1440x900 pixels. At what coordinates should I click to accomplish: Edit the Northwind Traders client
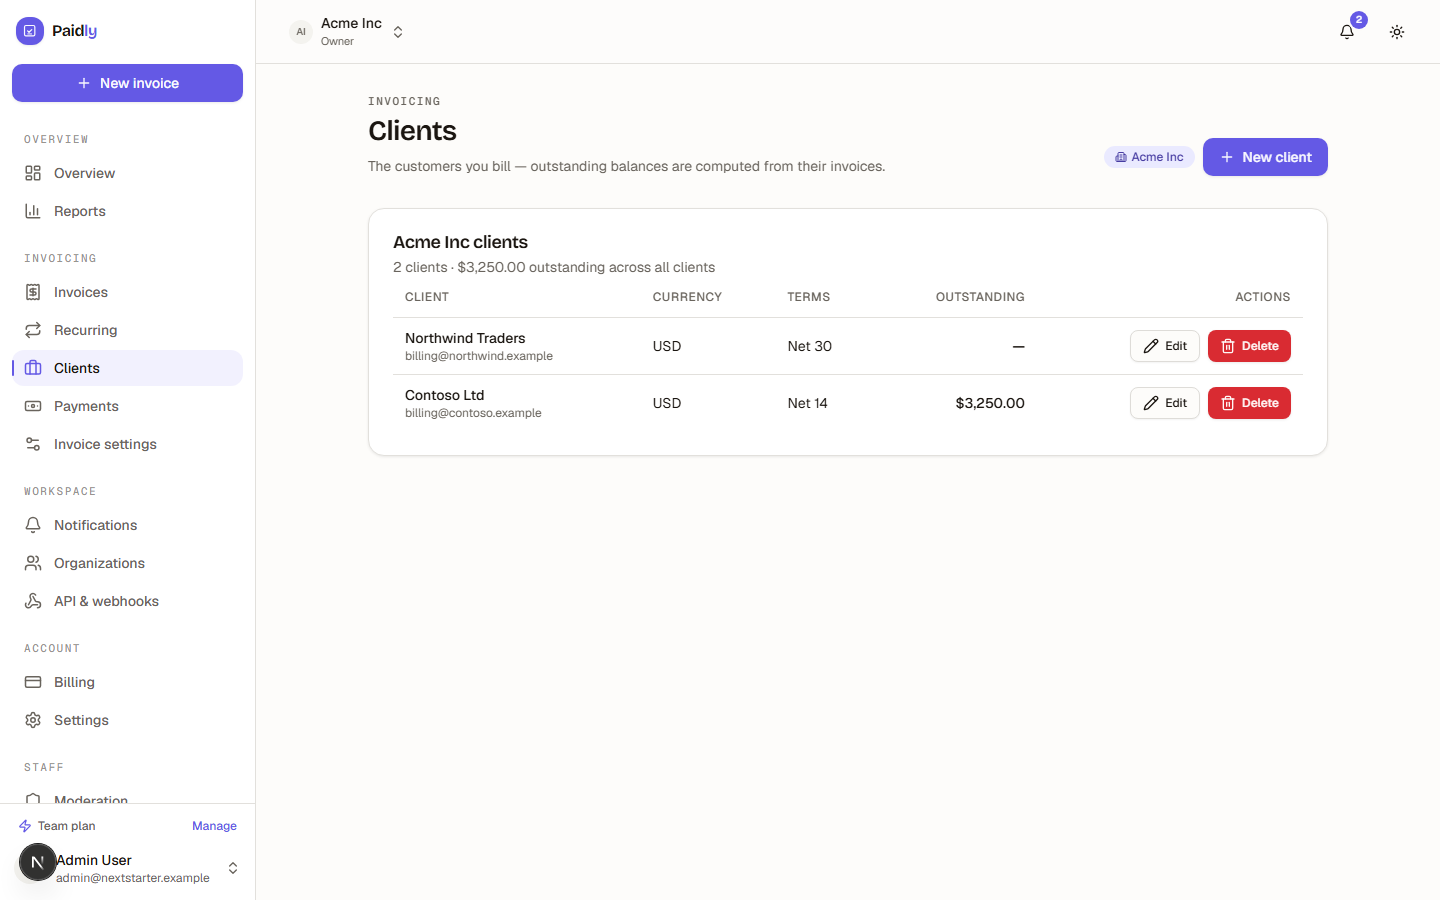coord(1164,346)
